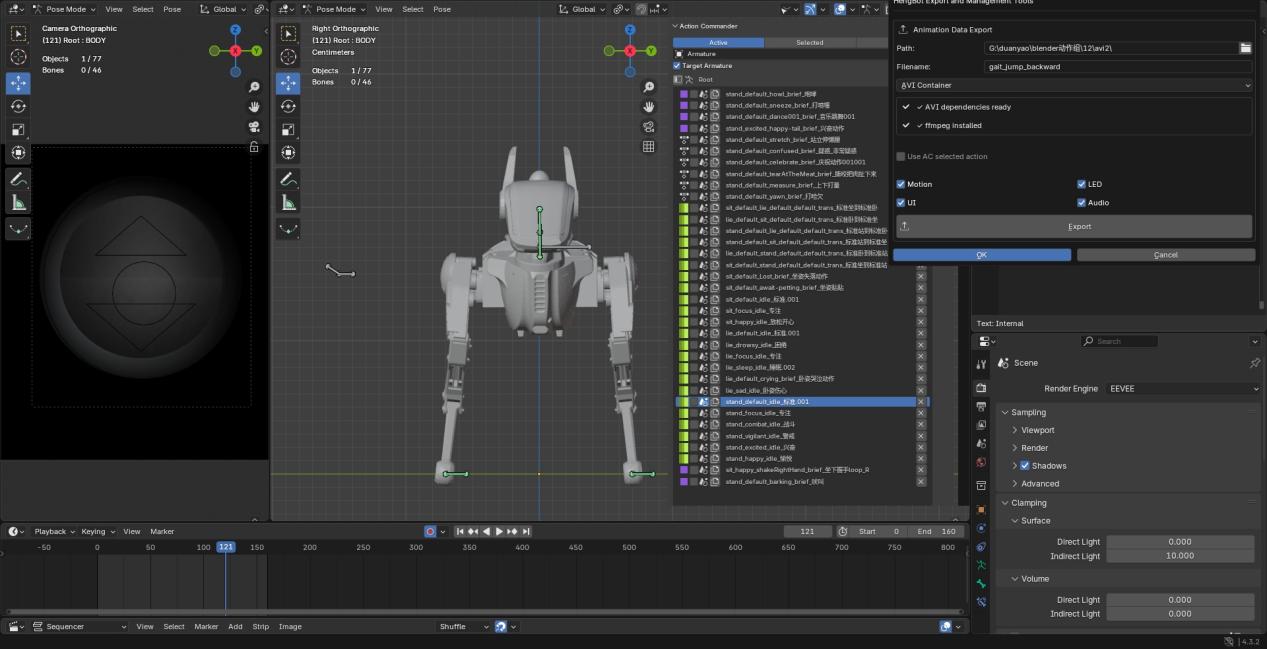
Task: Select the Move tool in Right Orthographic viewport
Action: pos(288,83)
